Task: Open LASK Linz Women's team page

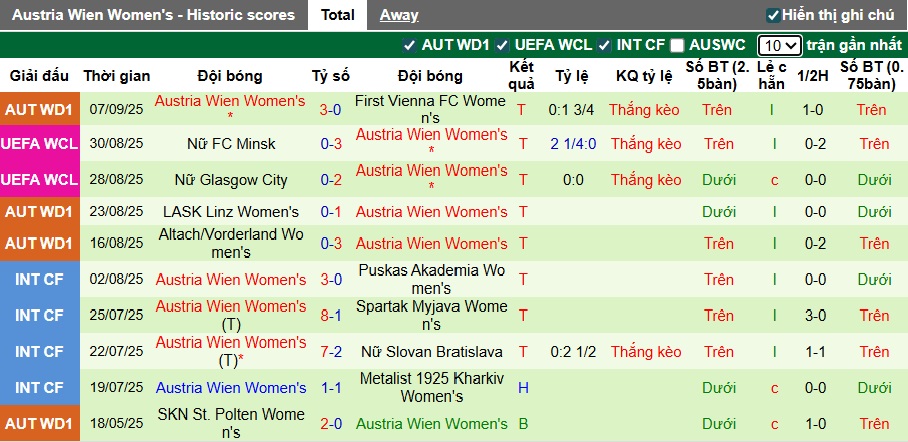Action: click(x=231, y=212)
